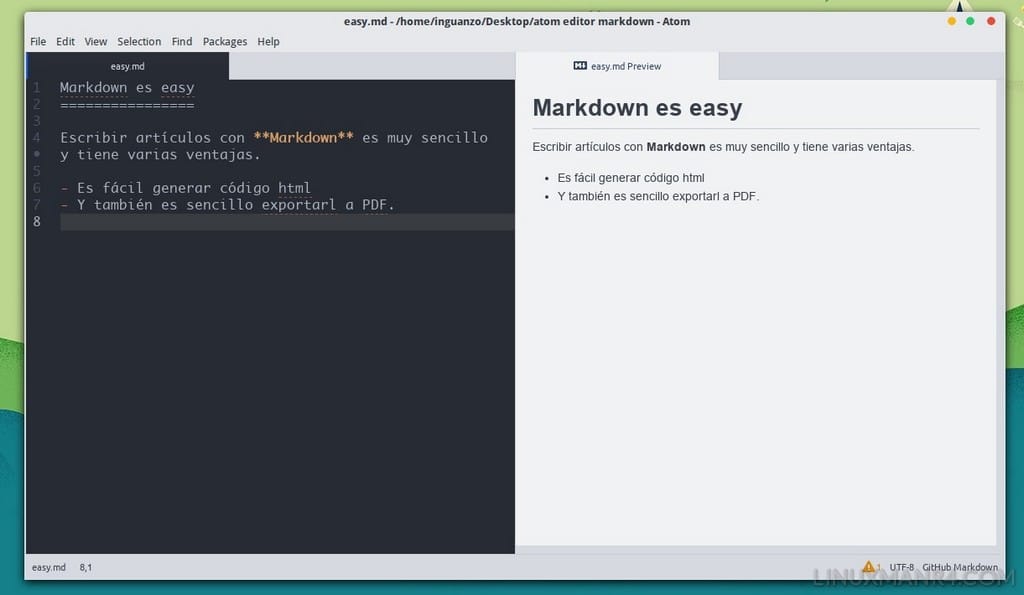Open the UTF-8 encoding selector
The height and width of the screenshot is (595, 1024).
coord(901,567)
